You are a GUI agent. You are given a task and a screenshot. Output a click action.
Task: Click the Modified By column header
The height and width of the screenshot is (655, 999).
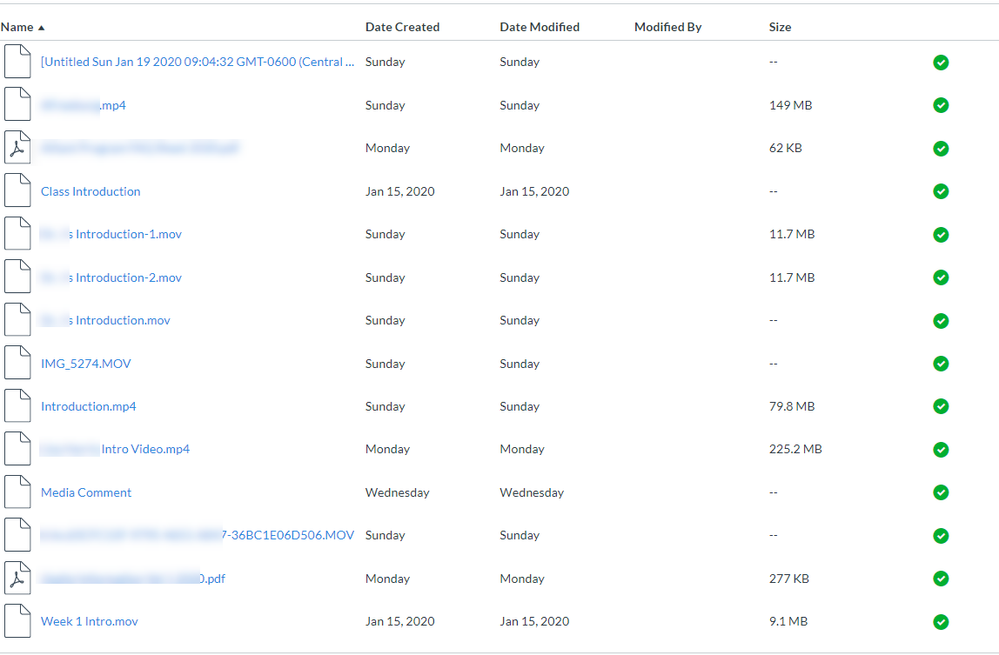(667, 27)
